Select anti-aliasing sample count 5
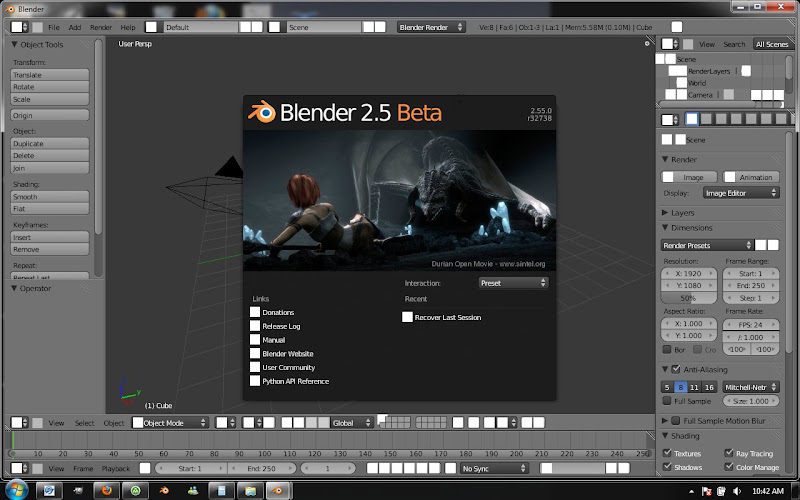The image size is (800, 500). point(667,387)
